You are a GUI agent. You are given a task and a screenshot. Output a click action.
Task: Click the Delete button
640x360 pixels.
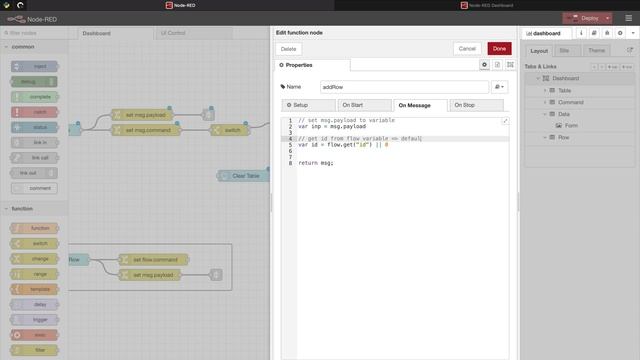(288, 49)
